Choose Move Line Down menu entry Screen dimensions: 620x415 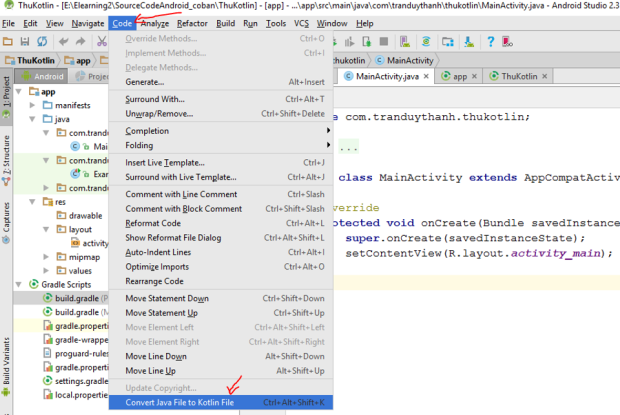click(221, 357)
